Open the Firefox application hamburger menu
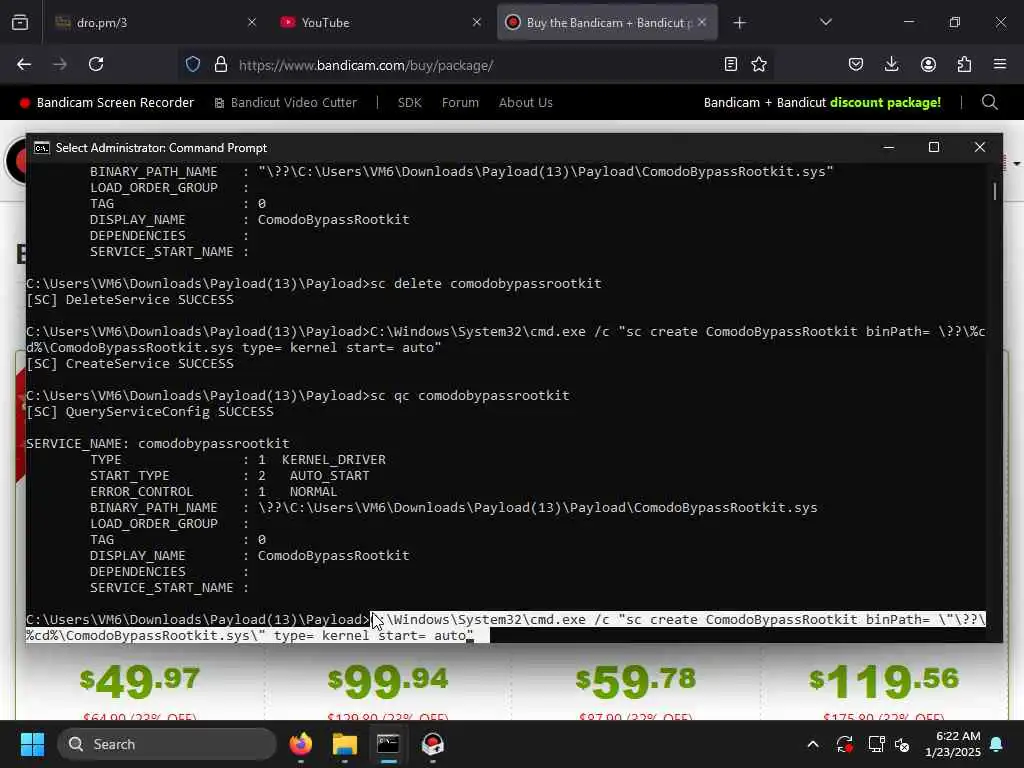Screen dimensions: 1024x768 pos(1000,64)
